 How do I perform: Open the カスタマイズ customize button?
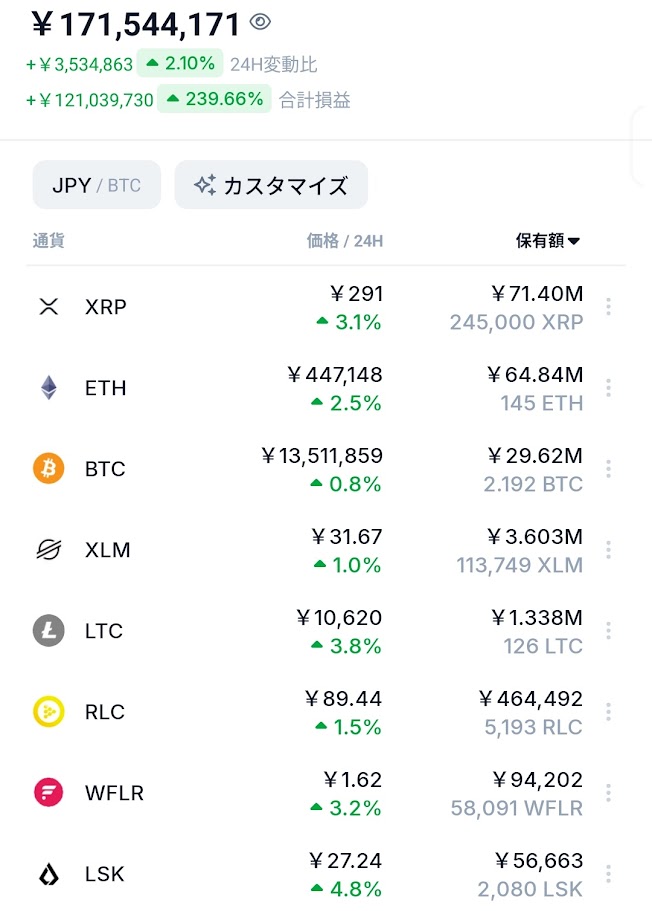271,185
